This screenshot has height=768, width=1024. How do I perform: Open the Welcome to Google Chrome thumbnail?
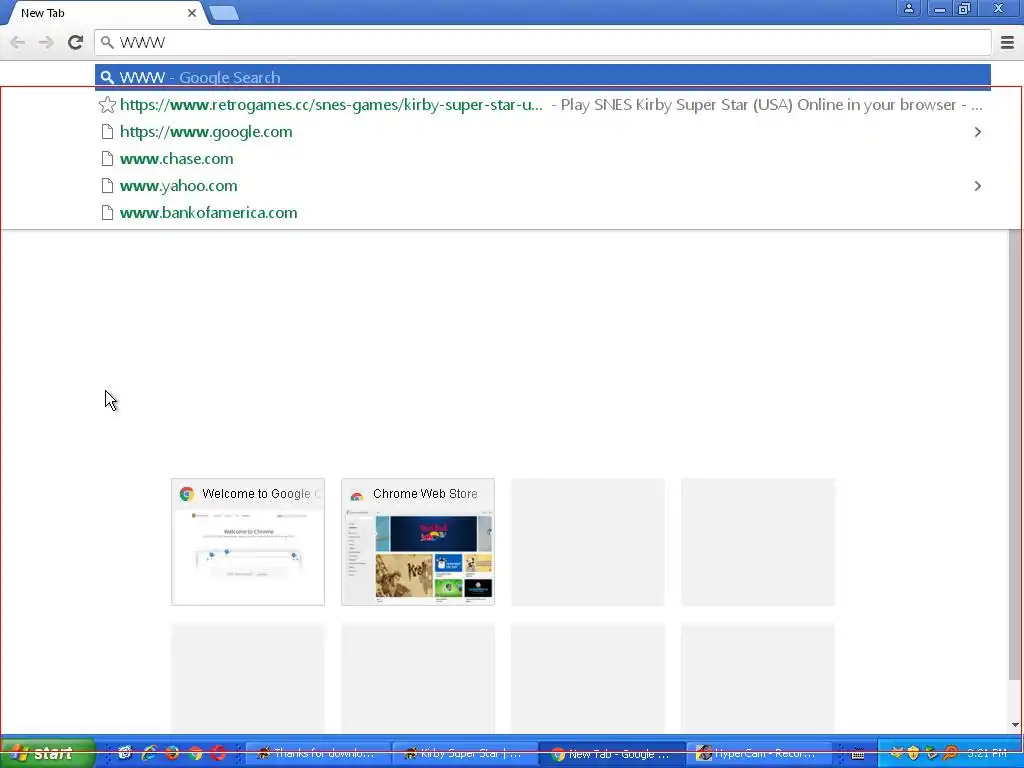click(248, 541)
